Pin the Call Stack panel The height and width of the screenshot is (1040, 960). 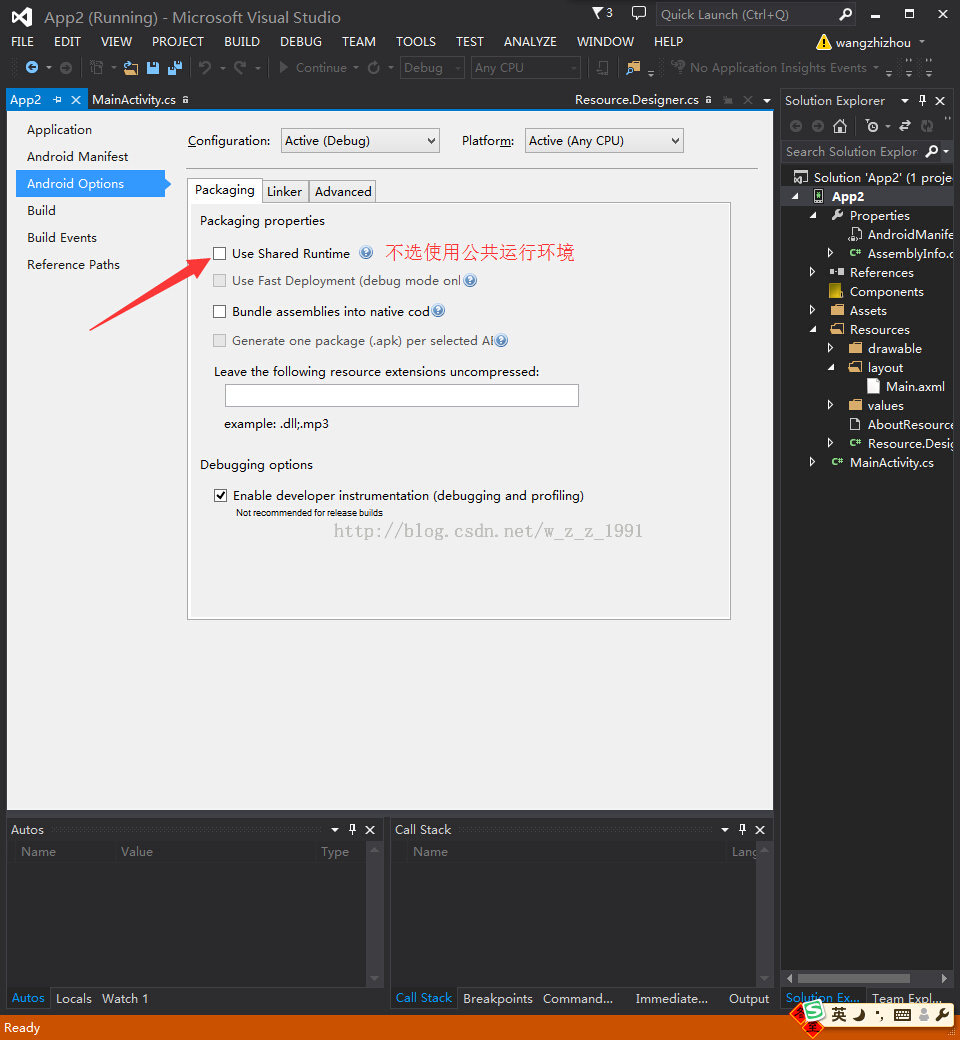(x=742, y=829)
